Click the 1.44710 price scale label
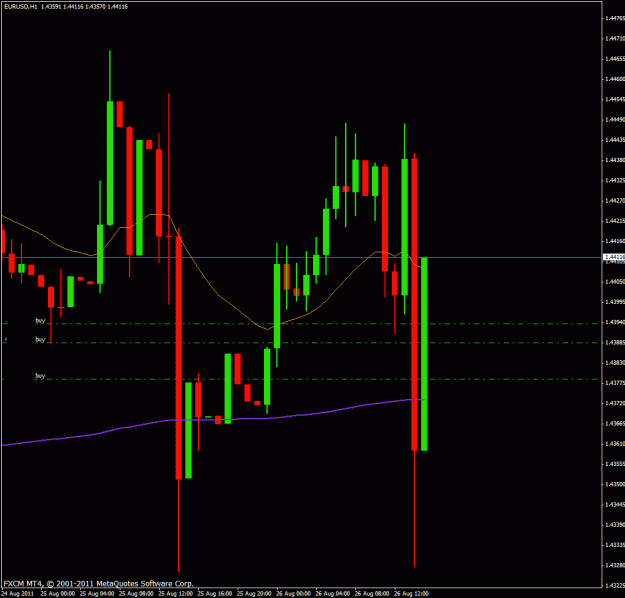 615,39
